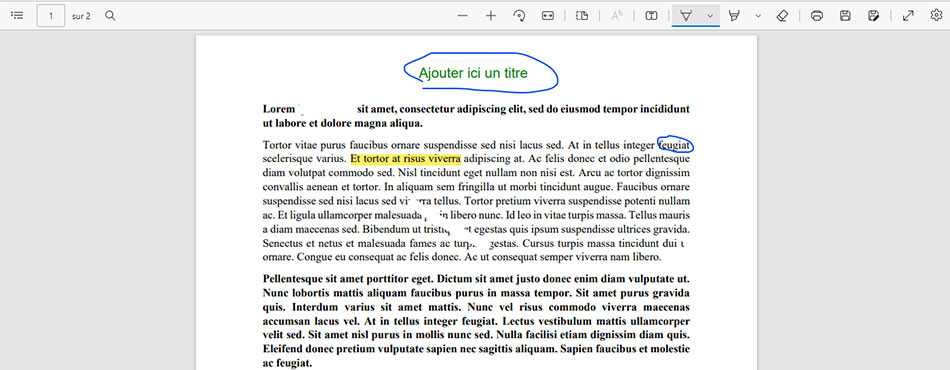
Task: Select the Highlighter tool
Action: click(x=734, y=16)
